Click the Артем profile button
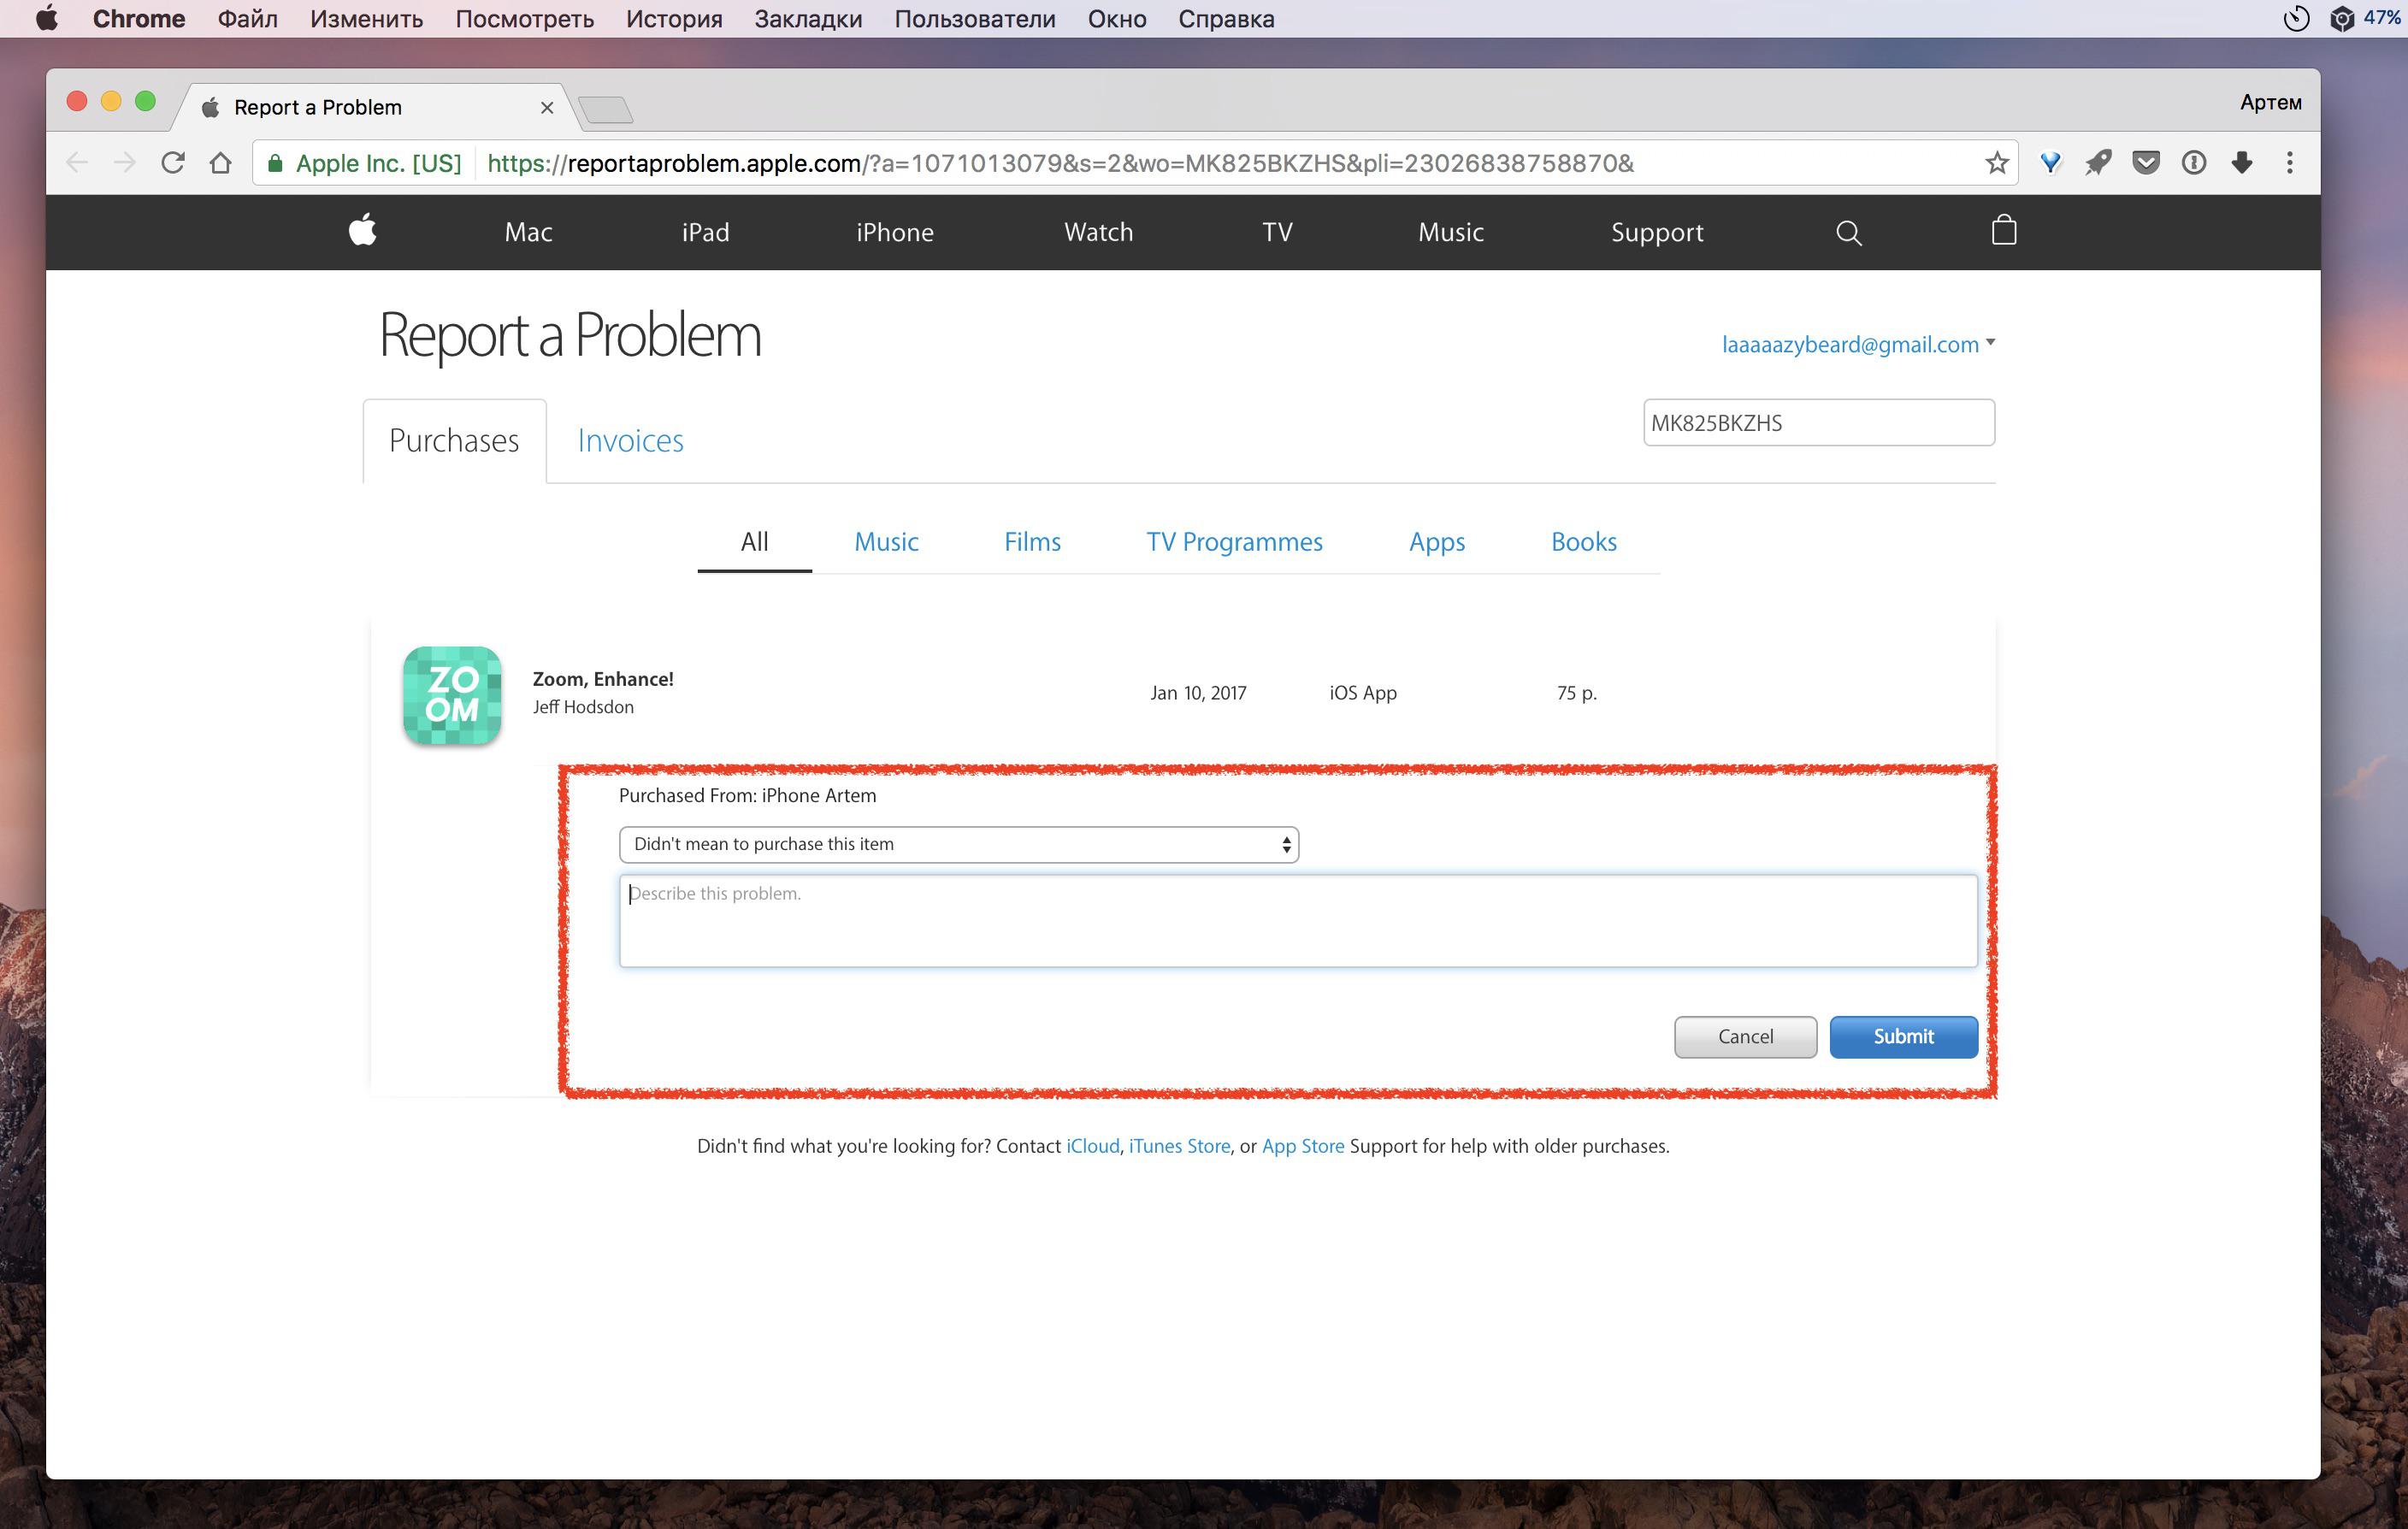Viewport: 2408px width, 1529px height. pos(2270,102)
